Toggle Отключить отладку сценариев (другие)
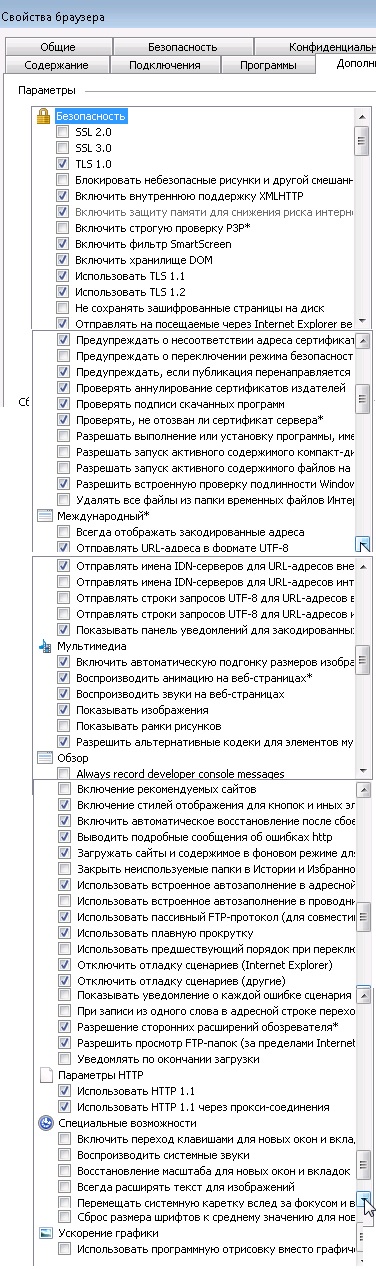 pyautogui.click(x=64, y=981)
